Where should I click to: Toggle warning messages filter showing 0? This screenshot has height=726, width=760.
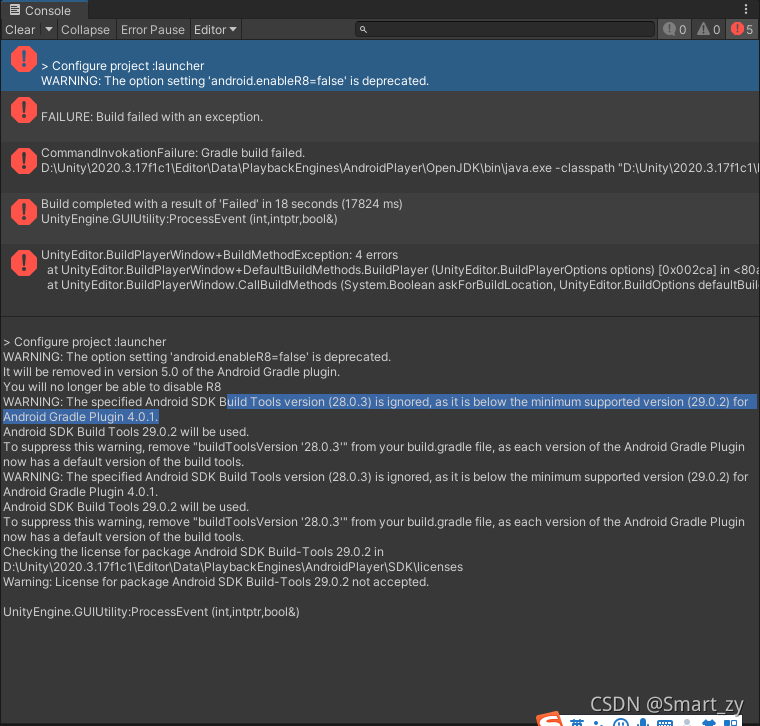click(709, 30)
